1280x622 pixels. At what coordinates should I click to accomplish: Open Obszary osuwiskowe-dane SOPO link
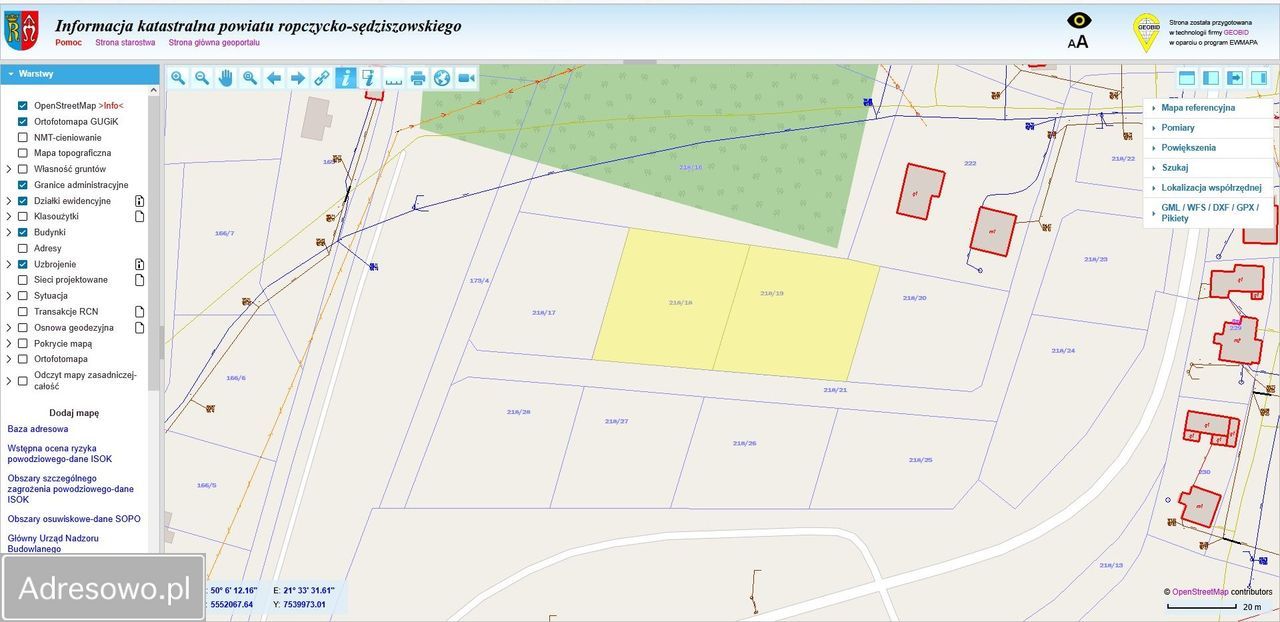tap(74, 519)
